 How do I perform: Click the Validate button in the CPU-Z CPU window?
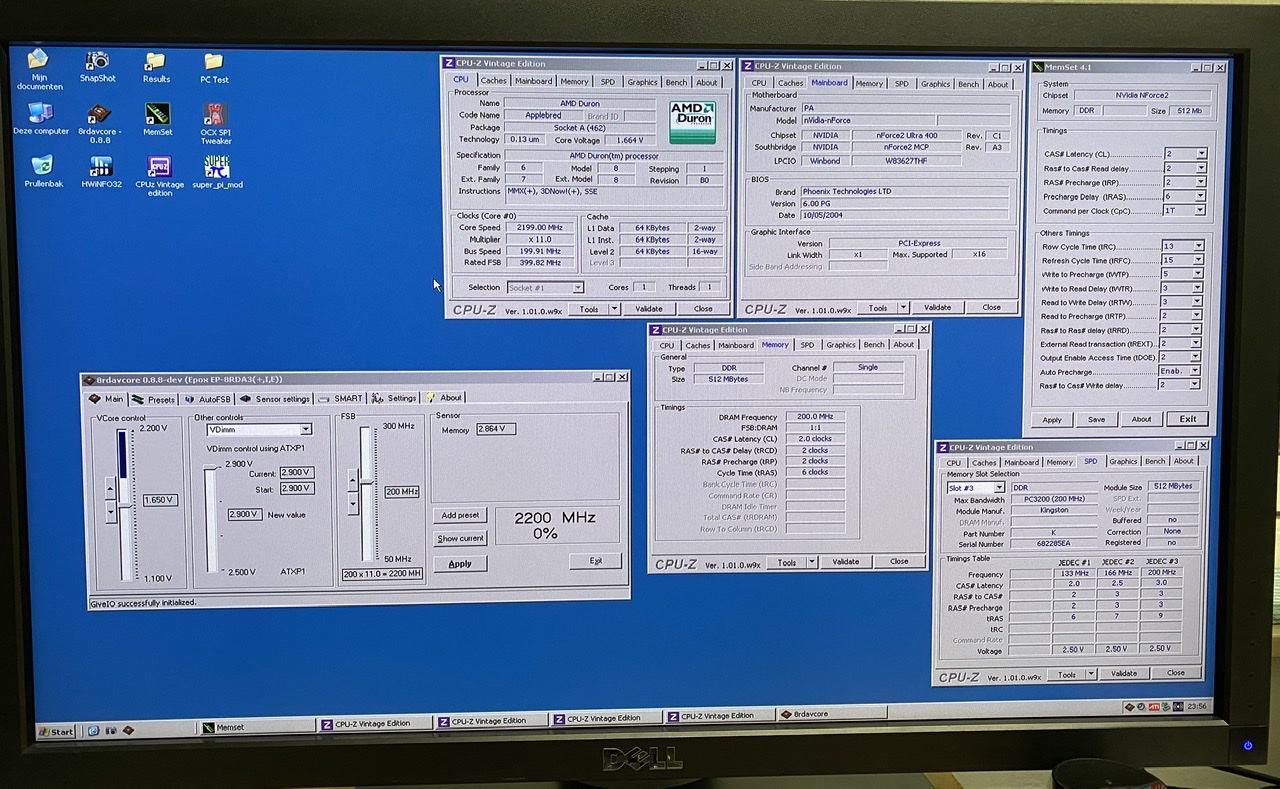pyautogui.click(x=648, y=309)
